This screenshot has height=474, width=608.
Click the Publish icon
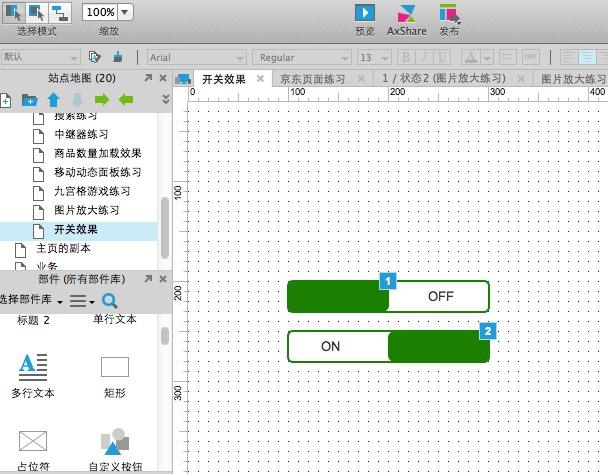pos(449,14)
